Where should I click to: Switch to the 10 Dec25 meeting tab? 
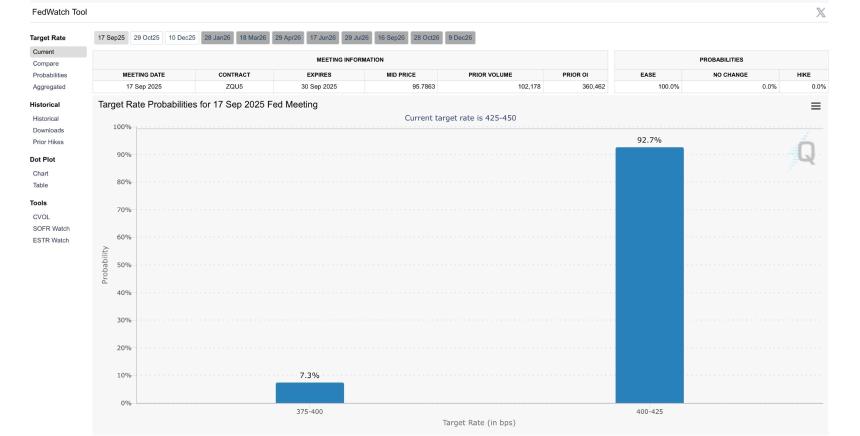182,37
